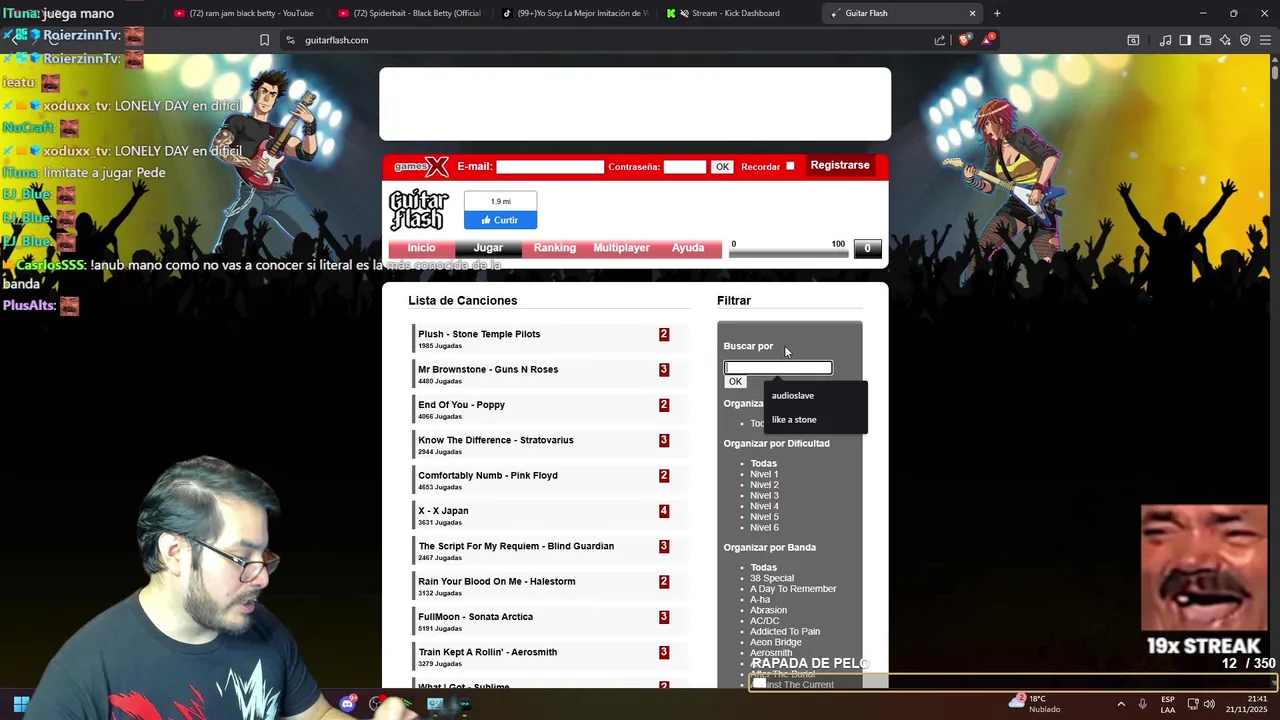Open Discord from the taskbar
This screenshot has width=1280, height=720.
tap(347, 704)
